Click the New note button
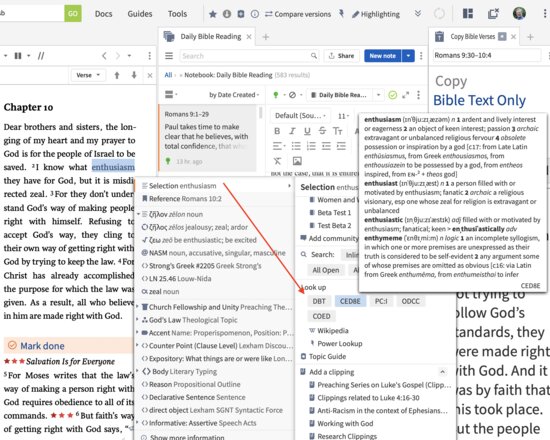 [x=382, y=56]
